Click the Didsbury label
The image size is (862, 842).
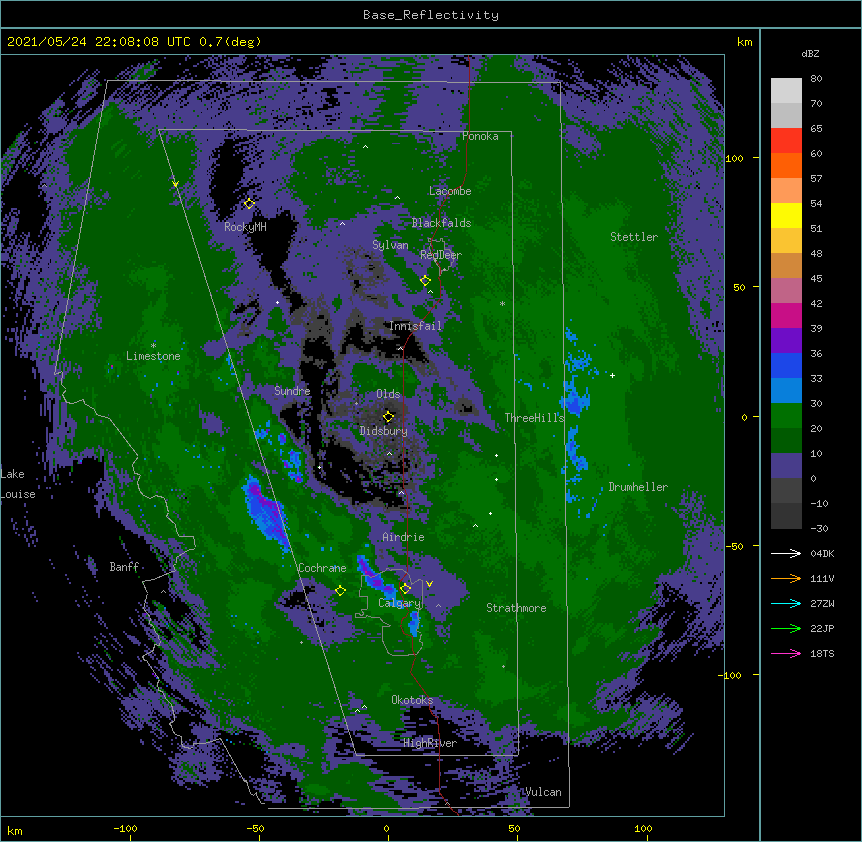pyautogui.click(x=383, y=431)
